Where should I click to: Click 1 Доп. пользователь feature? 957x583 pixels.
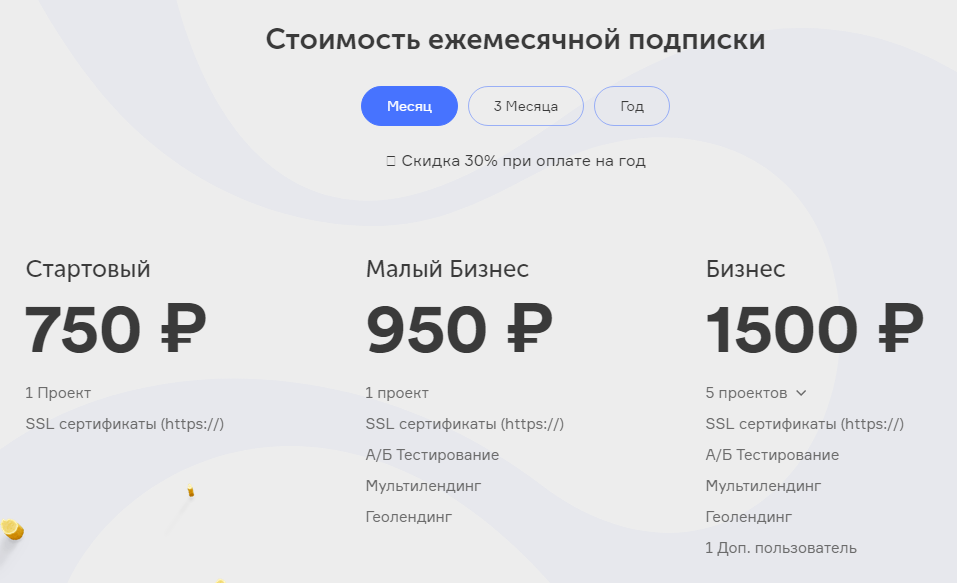click(x=780, y=548)
